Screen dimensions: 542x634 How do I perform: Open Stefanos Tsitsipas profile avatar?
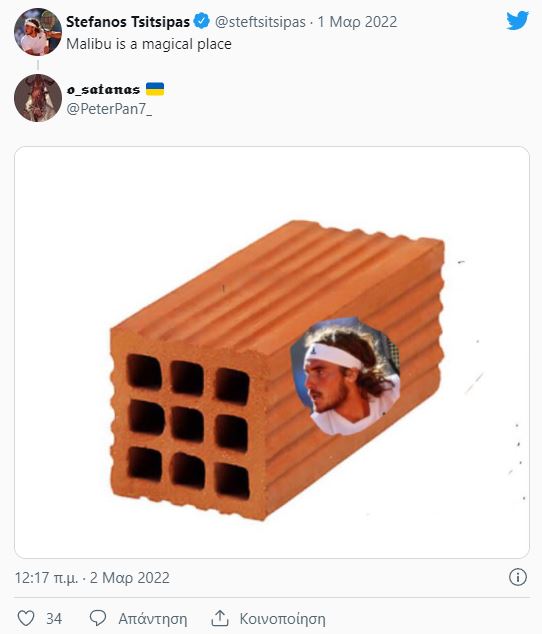[x=38, y=32]
